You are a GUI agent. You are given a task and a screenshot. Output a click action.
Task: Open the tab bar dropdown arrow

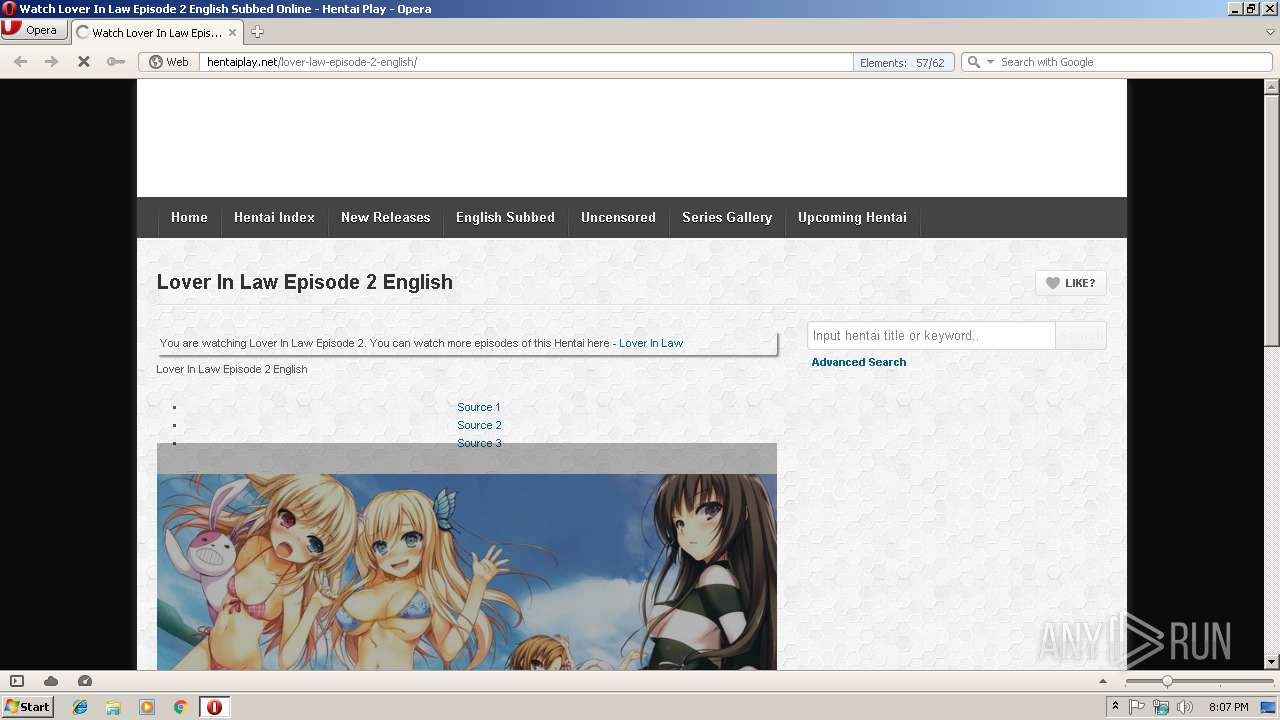(1270, 32)
